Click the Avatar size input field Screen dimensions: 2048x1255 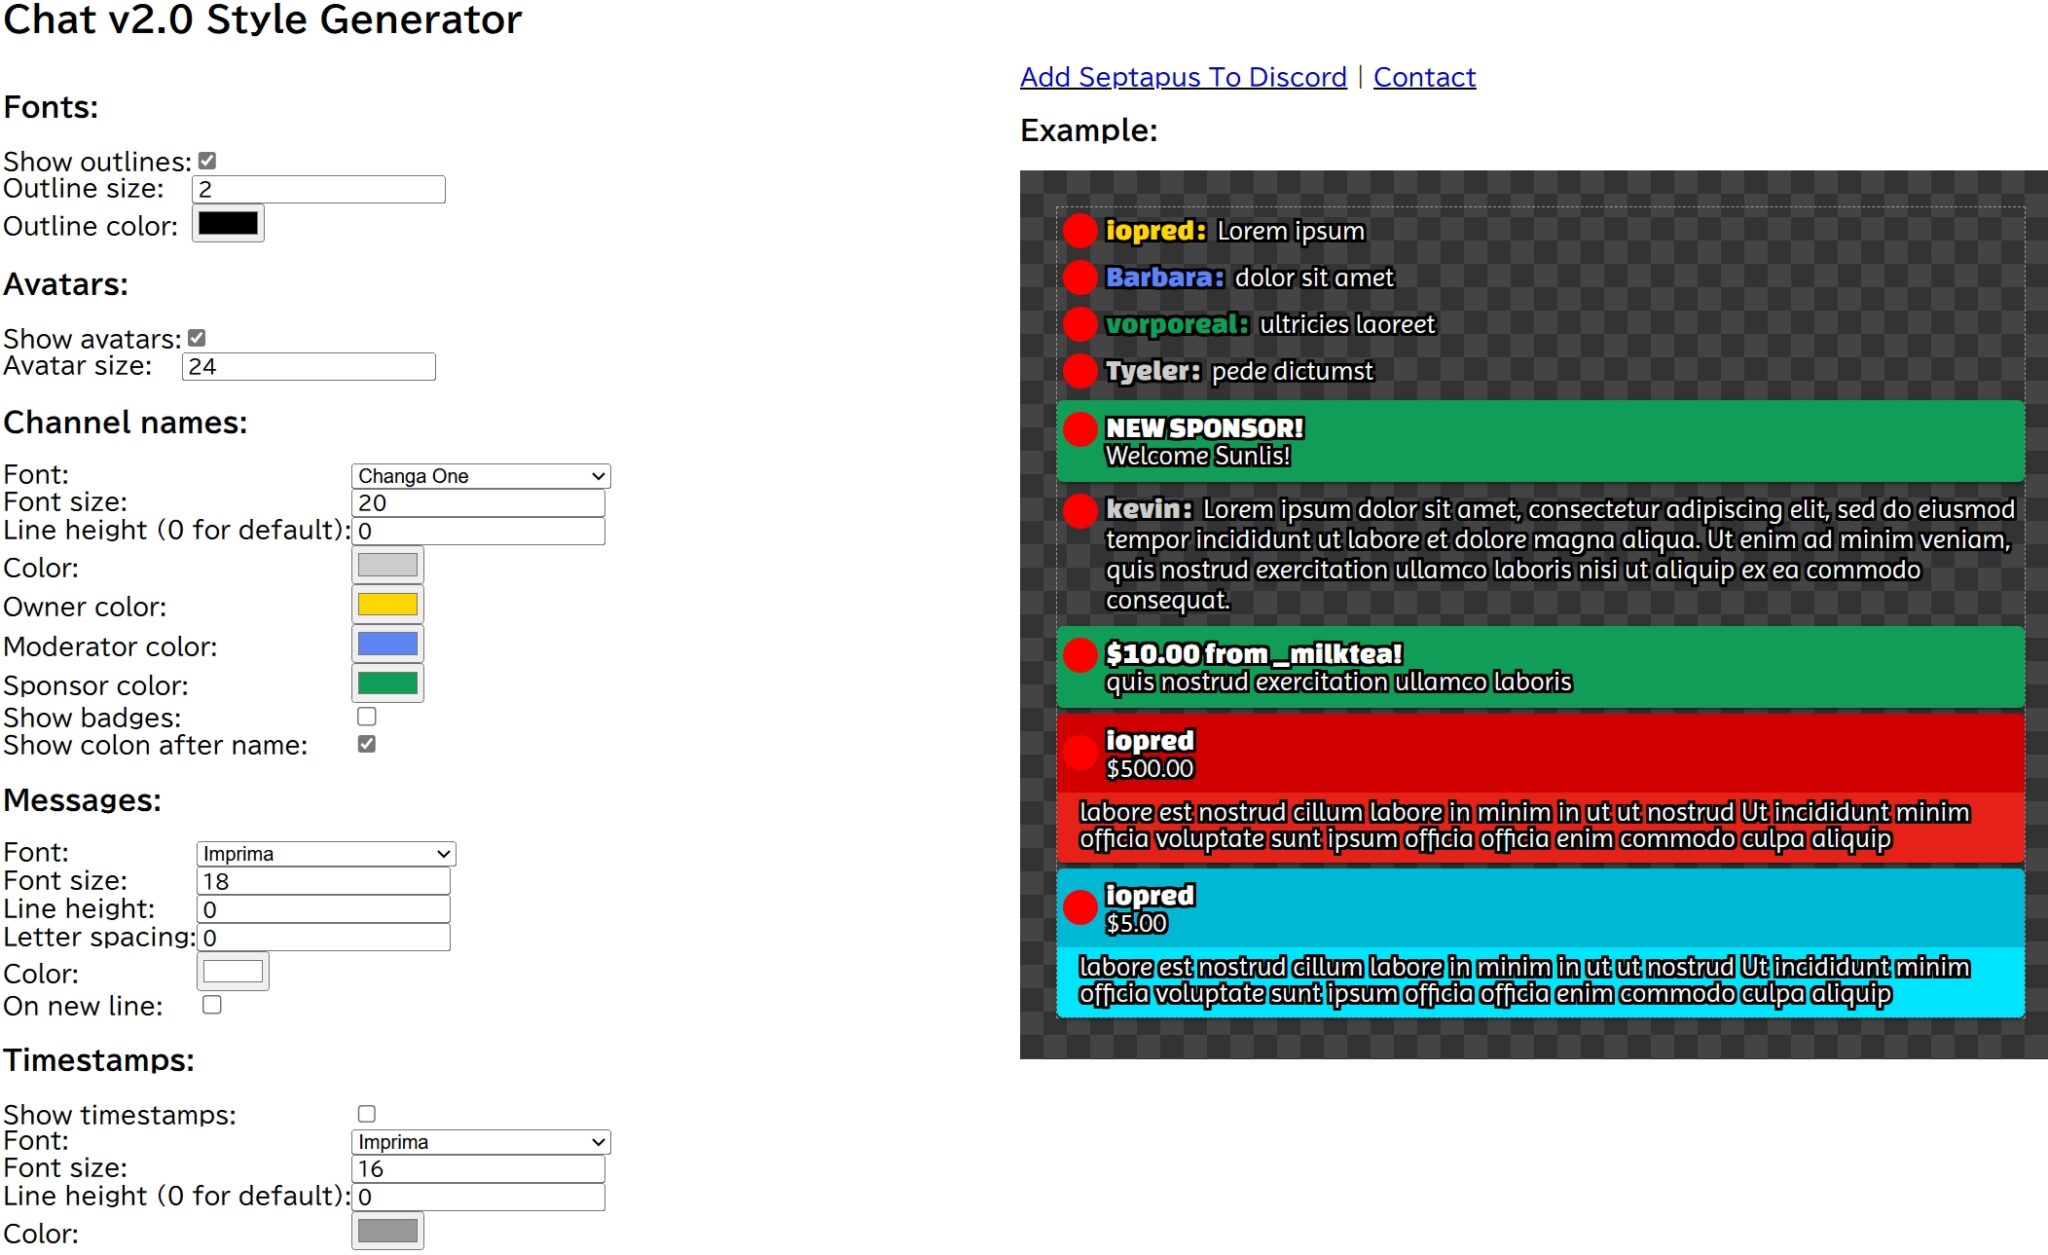308,367
